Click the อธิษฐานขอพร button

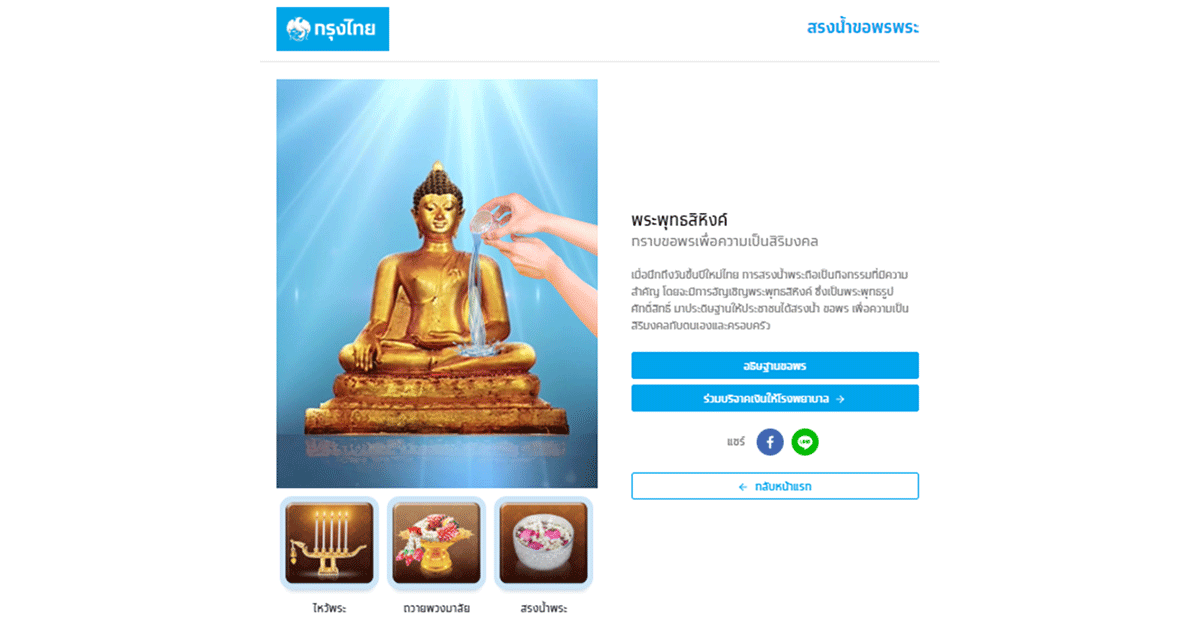tap(775, 366)
